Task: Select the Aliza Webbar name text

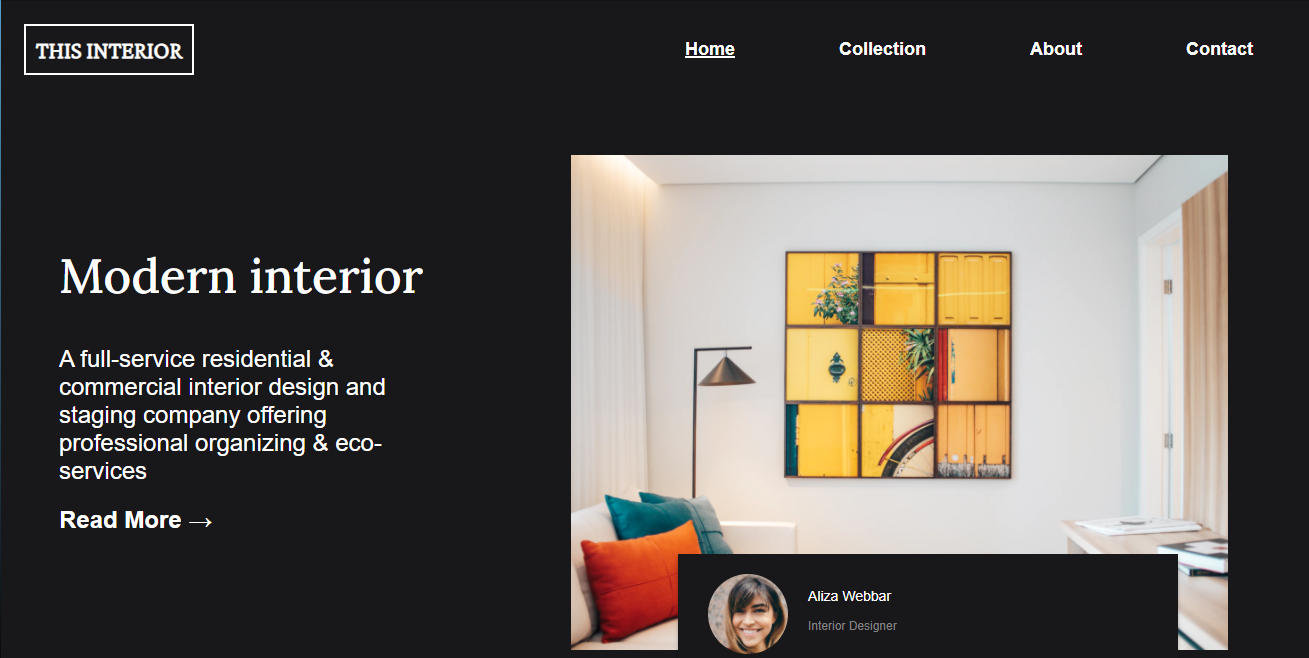Action: click(849, 596)
